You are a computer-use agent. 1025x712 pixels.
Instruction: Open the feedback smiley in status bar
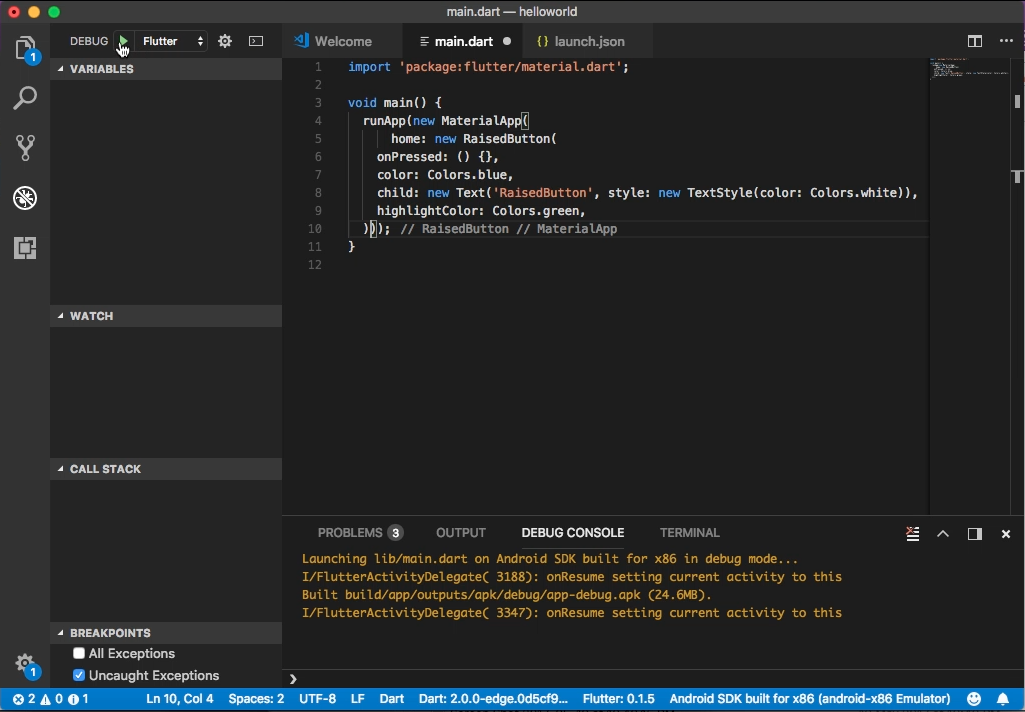(x=974, y=699)
